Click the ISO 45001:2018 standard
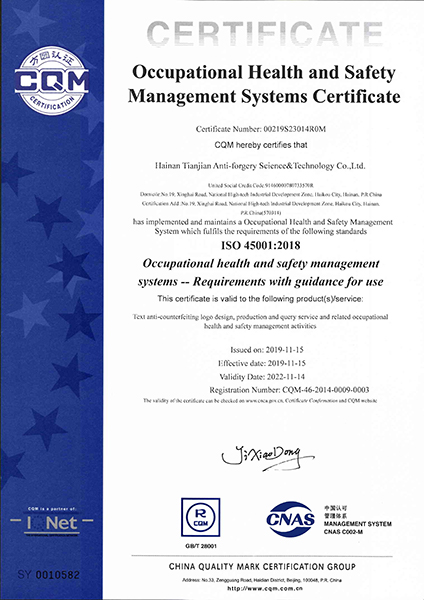Image resolution: width=424 pixels, height=600 pixels. [x=261, y=245]
